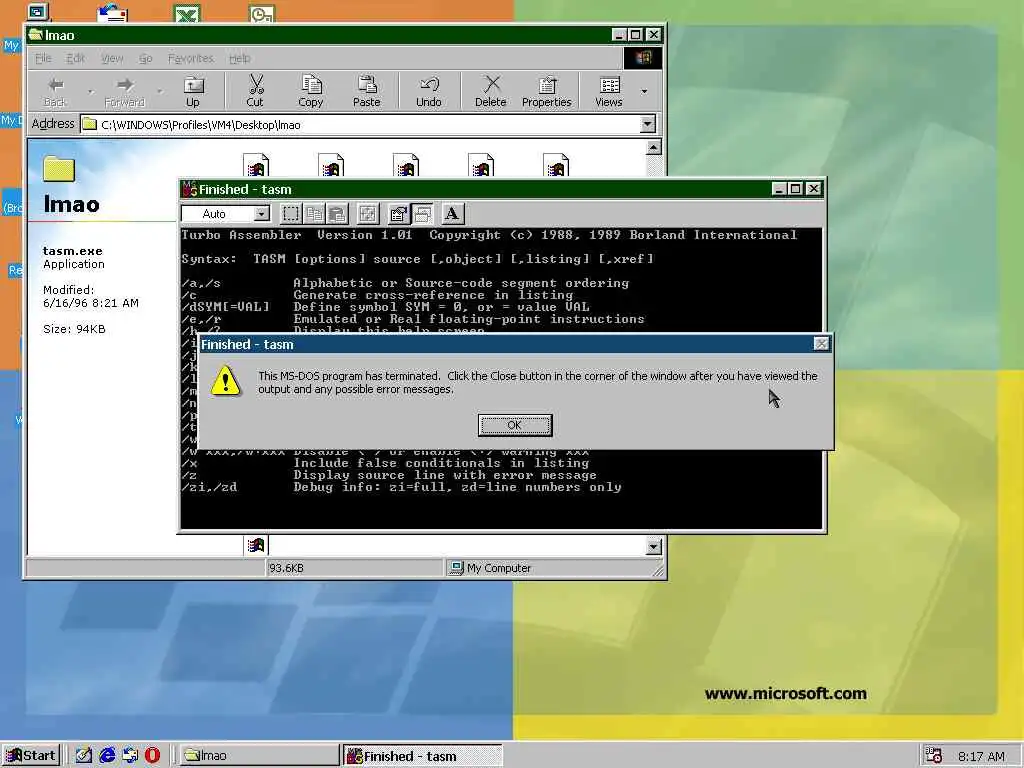This screenshot has height=768, width=1024.
Task: Click the Copy icon in tasm toolbar
Action: point(314,214)
